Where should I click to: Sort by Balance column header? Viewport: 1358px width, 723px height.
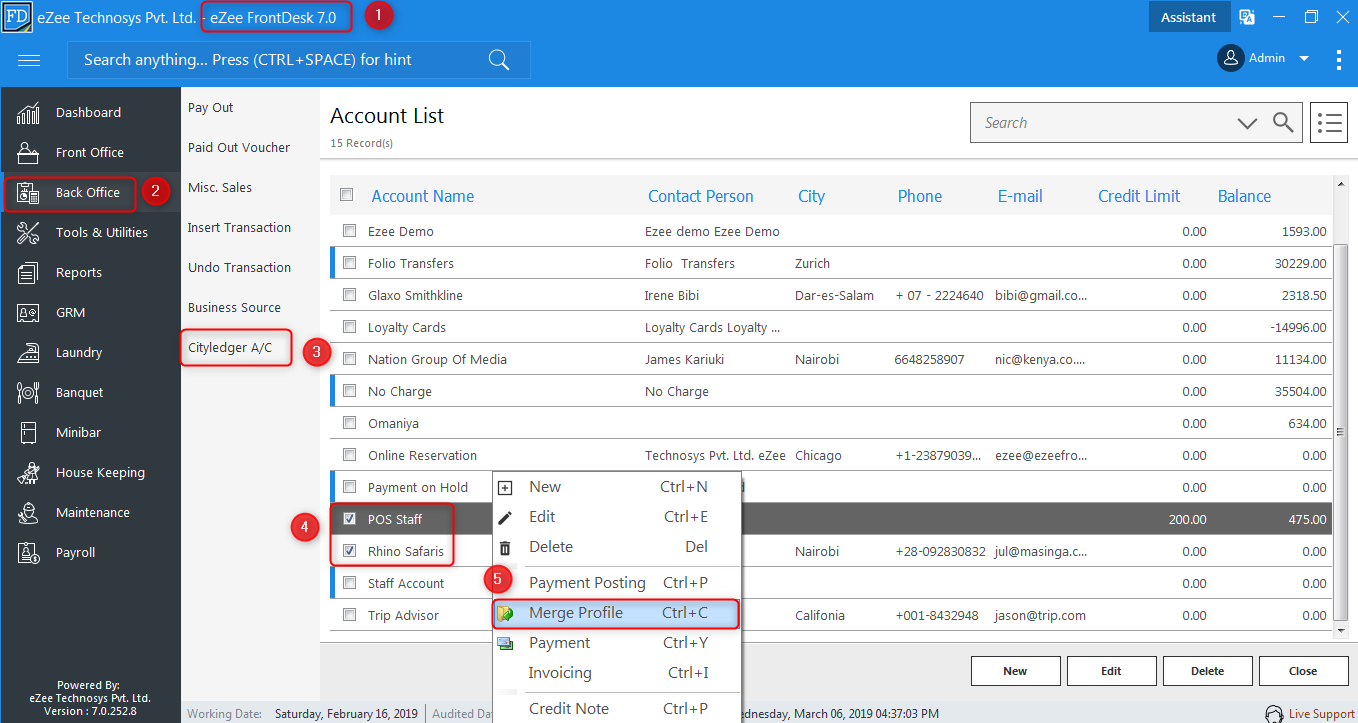pyautogui.click(x=1244, y=196)
